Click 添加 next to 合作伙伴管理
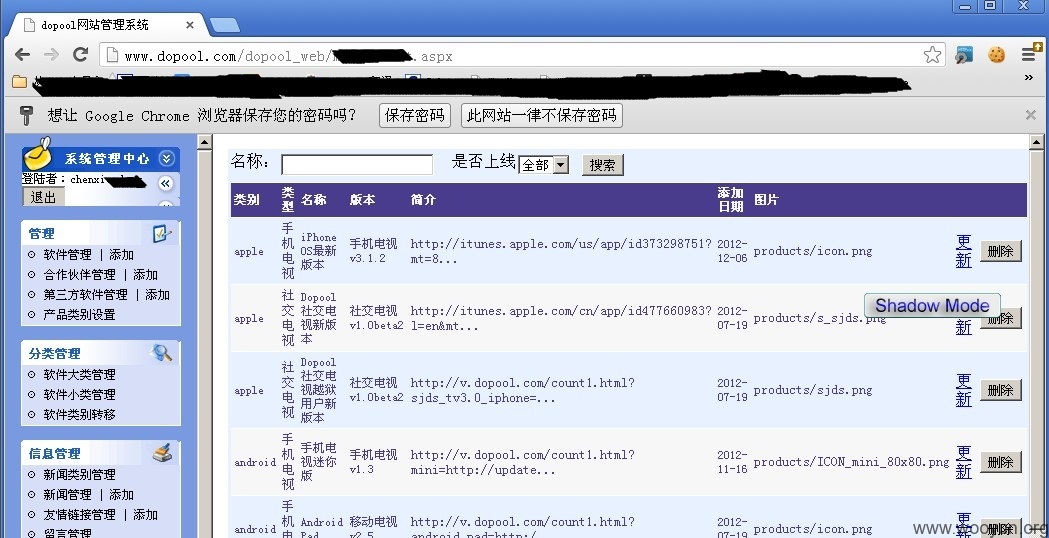 [146, 275]
